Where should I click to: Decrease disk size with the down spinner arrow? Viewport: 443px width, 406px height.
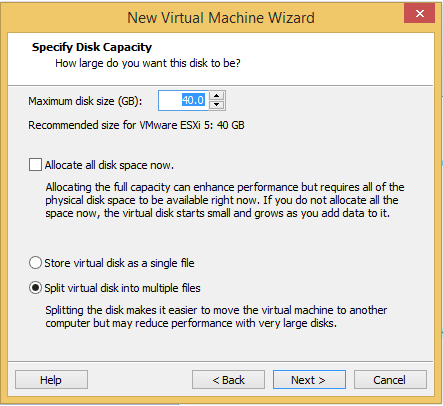pos(217,105)
